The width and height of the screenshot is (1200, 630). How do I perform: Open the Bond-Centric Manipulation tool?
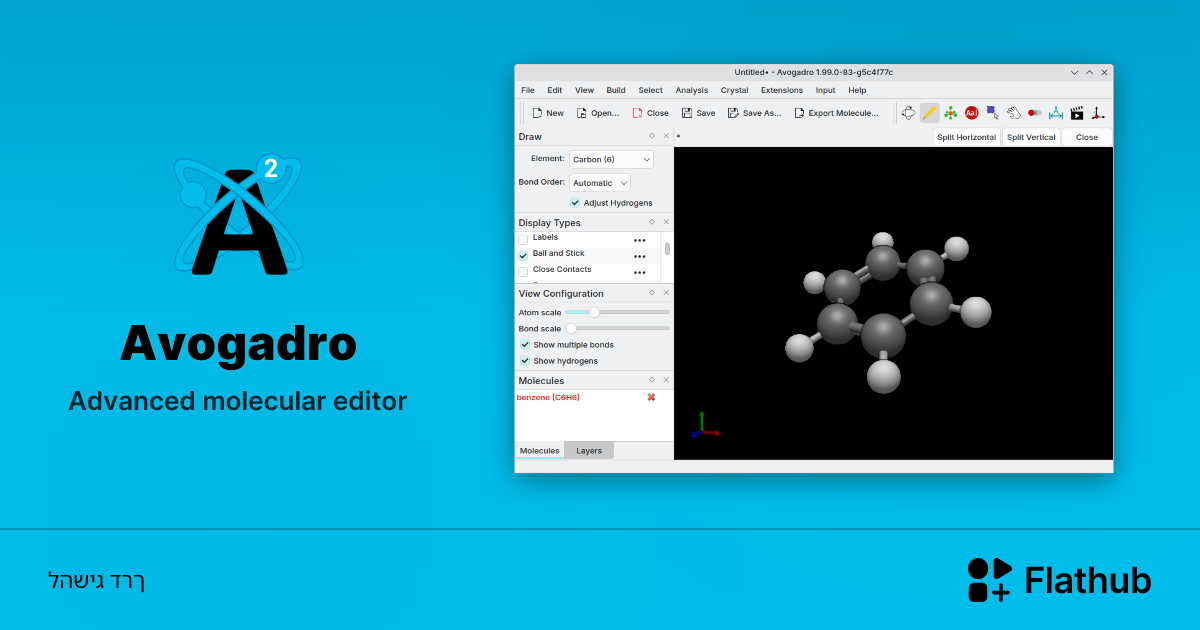[x=950, y=112]
